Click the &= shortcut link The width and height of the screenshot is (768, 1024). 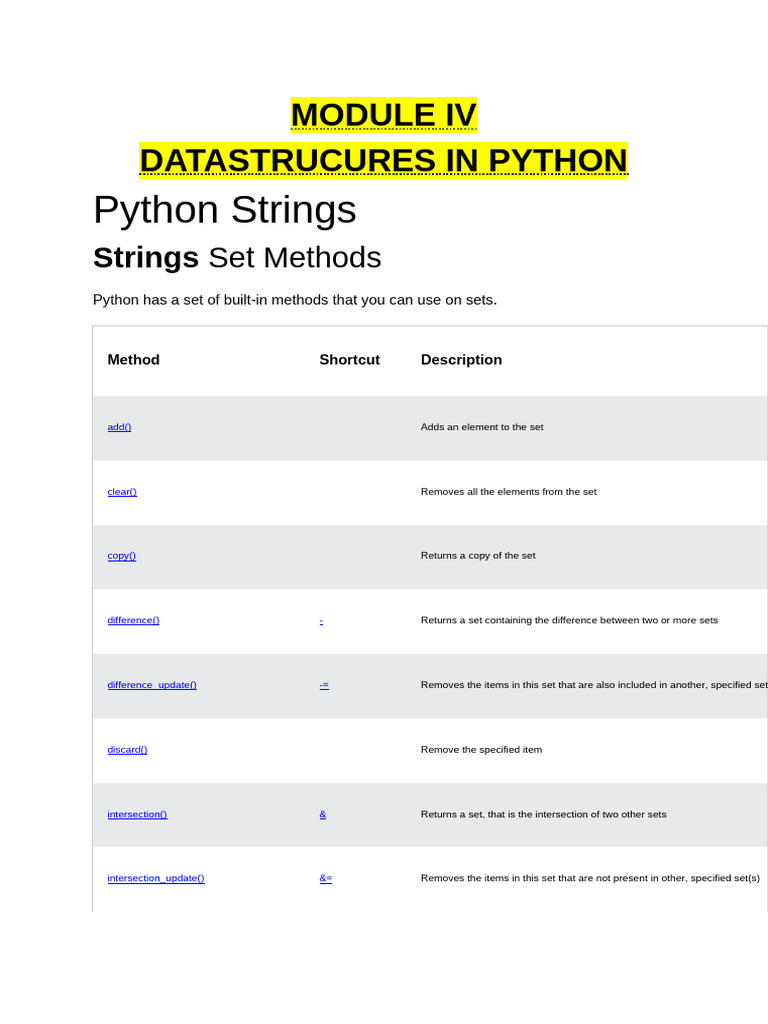[x=326, y=878]
